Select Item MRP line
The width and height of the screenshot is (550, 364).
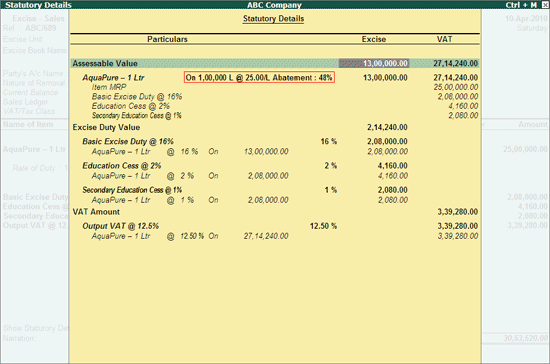[109, 87]
